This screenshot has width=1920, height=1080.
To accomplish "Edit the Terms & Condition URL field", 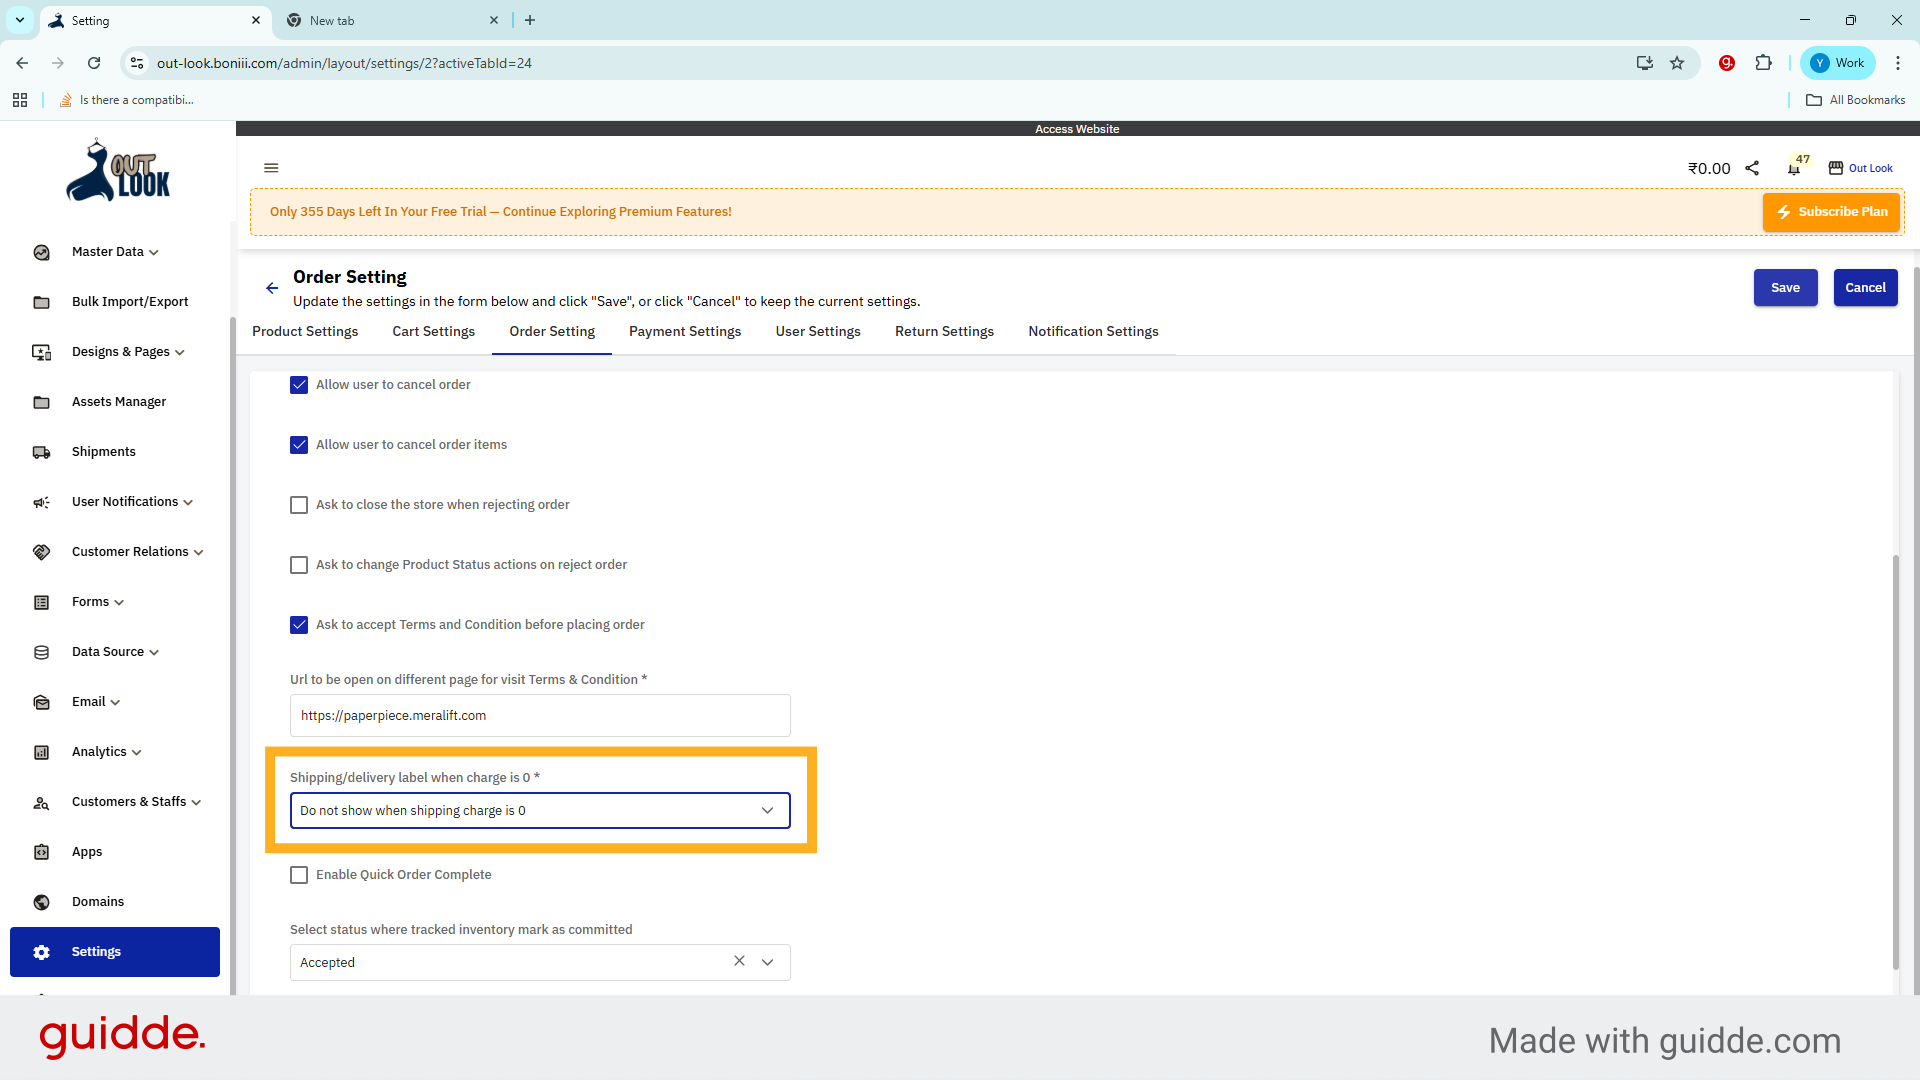I will [540, 715].
